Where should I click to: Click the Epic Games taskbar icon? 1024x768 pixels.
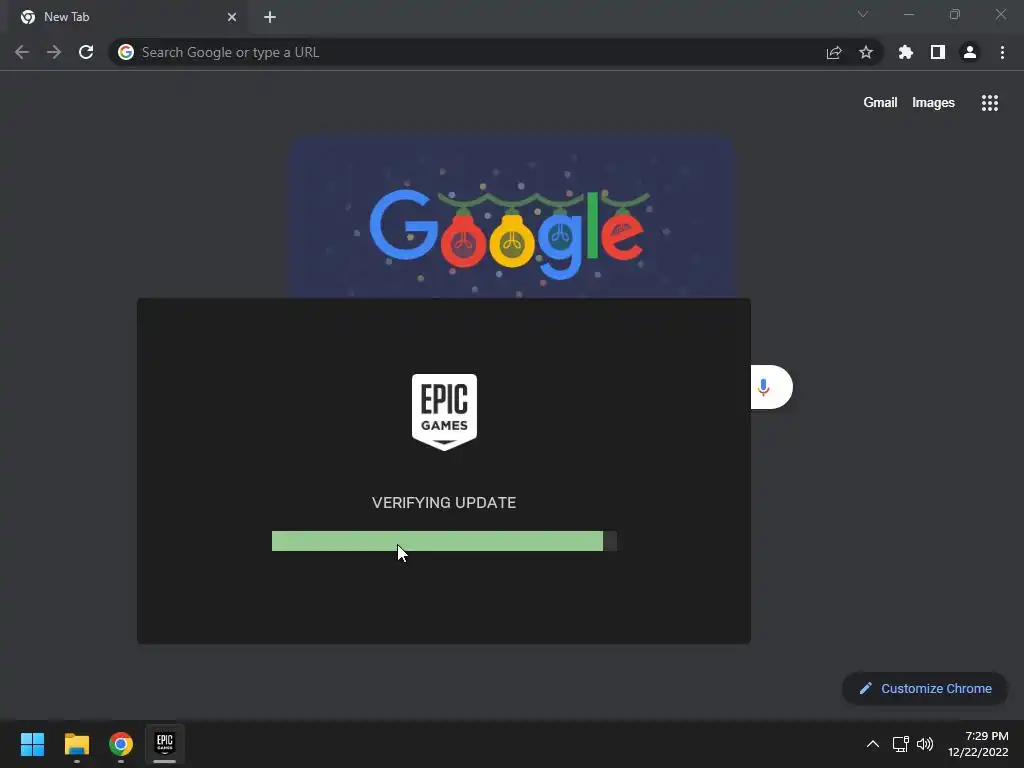click(x=165, y=744)
